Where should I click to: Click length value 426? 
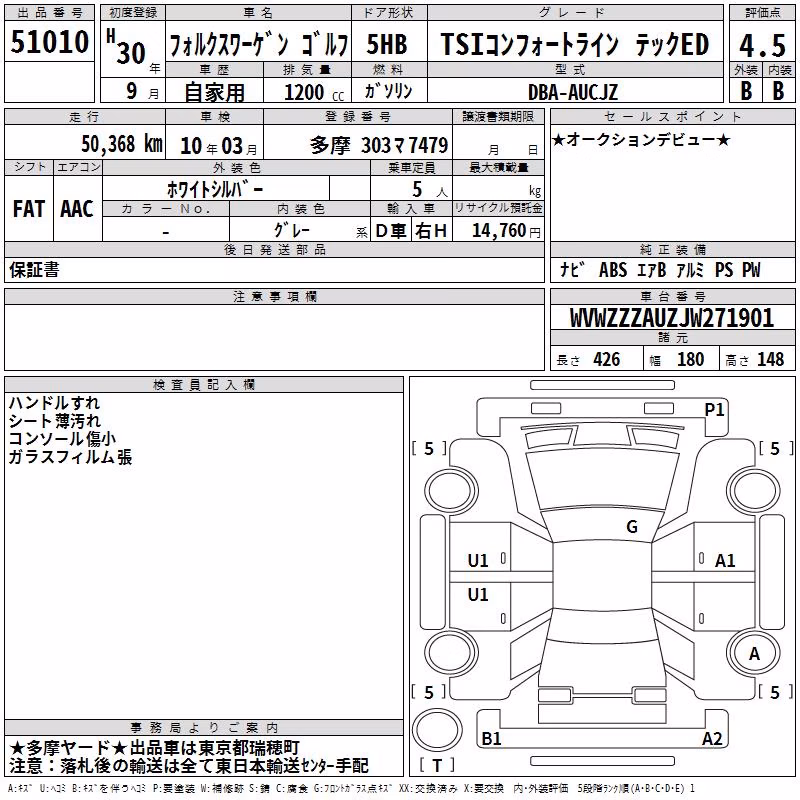click(606, 360)
